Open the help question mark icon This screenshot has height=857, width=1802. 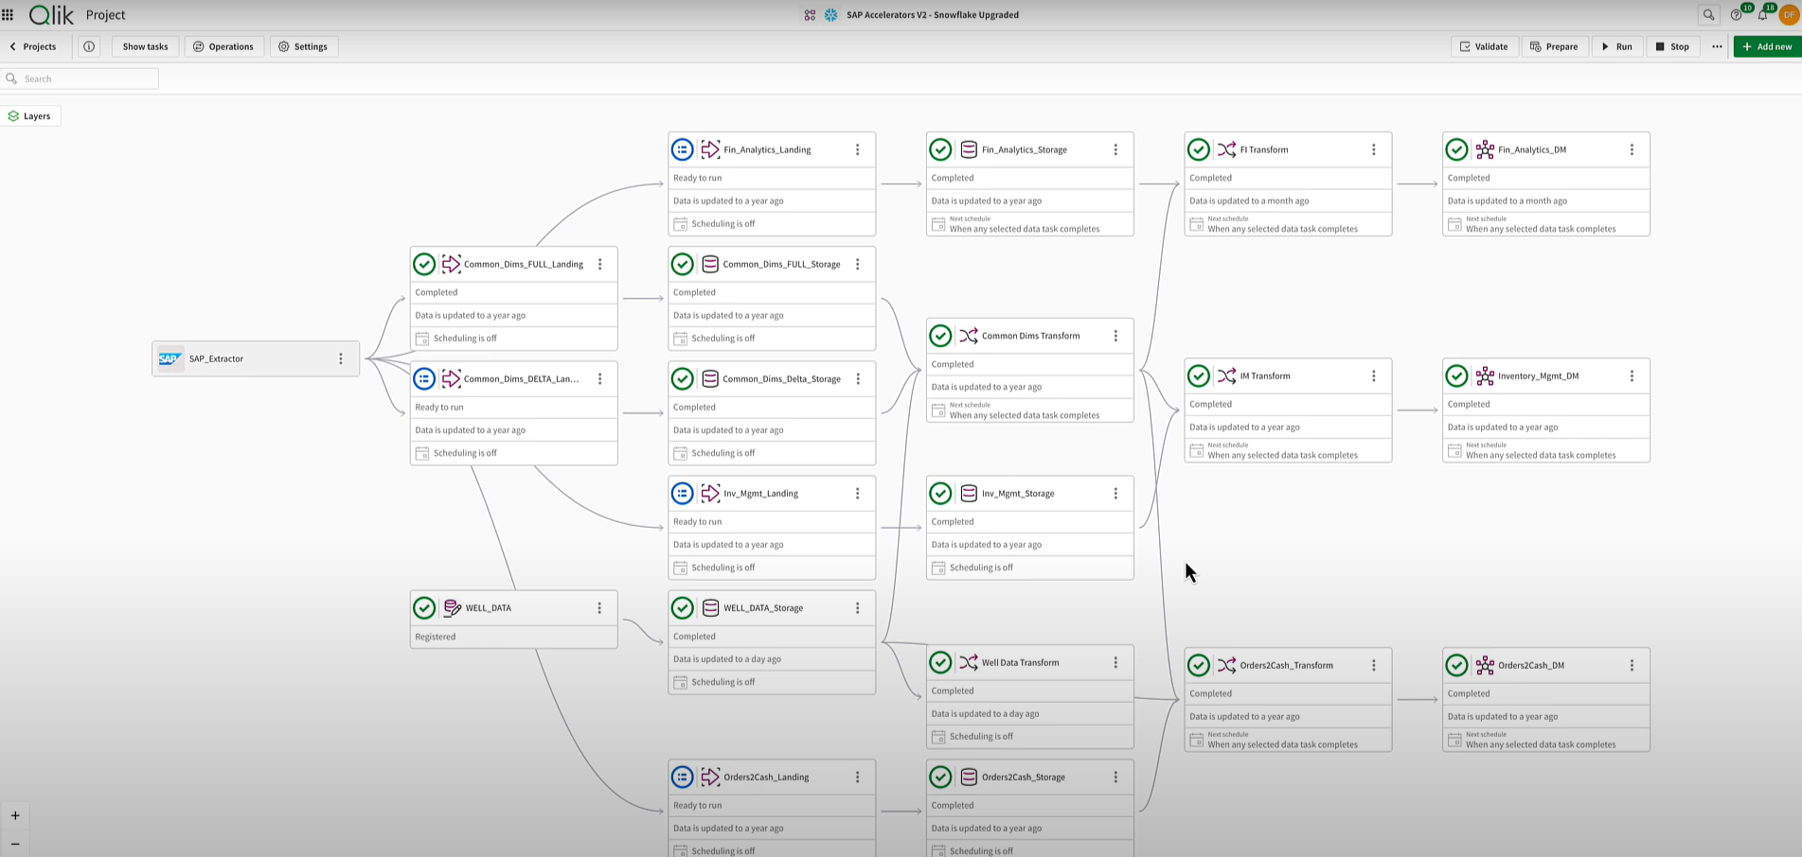pos(1736,15)
